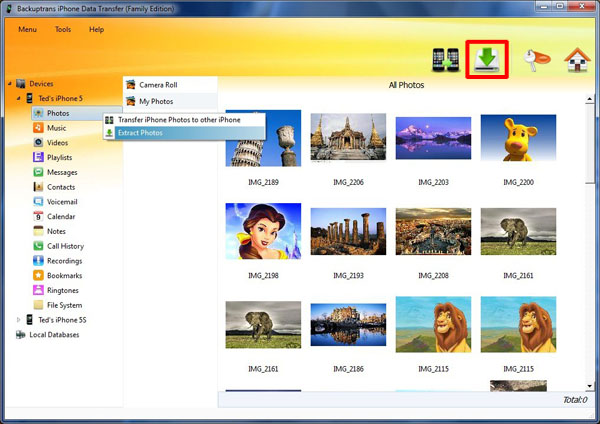Select the mountain lake photo IMG_2203

[433, 138]
